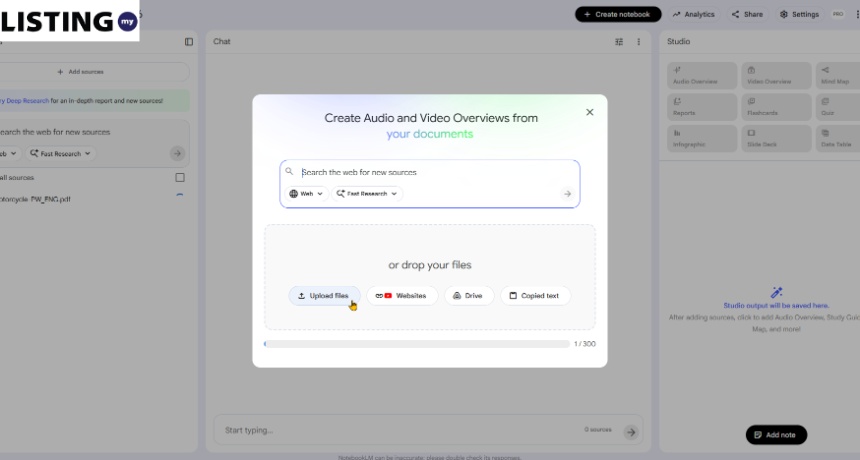The height and width of the screenshot is (460, 860).
Task: Click the 1 / 300 source count
Action: pos(585,344)
